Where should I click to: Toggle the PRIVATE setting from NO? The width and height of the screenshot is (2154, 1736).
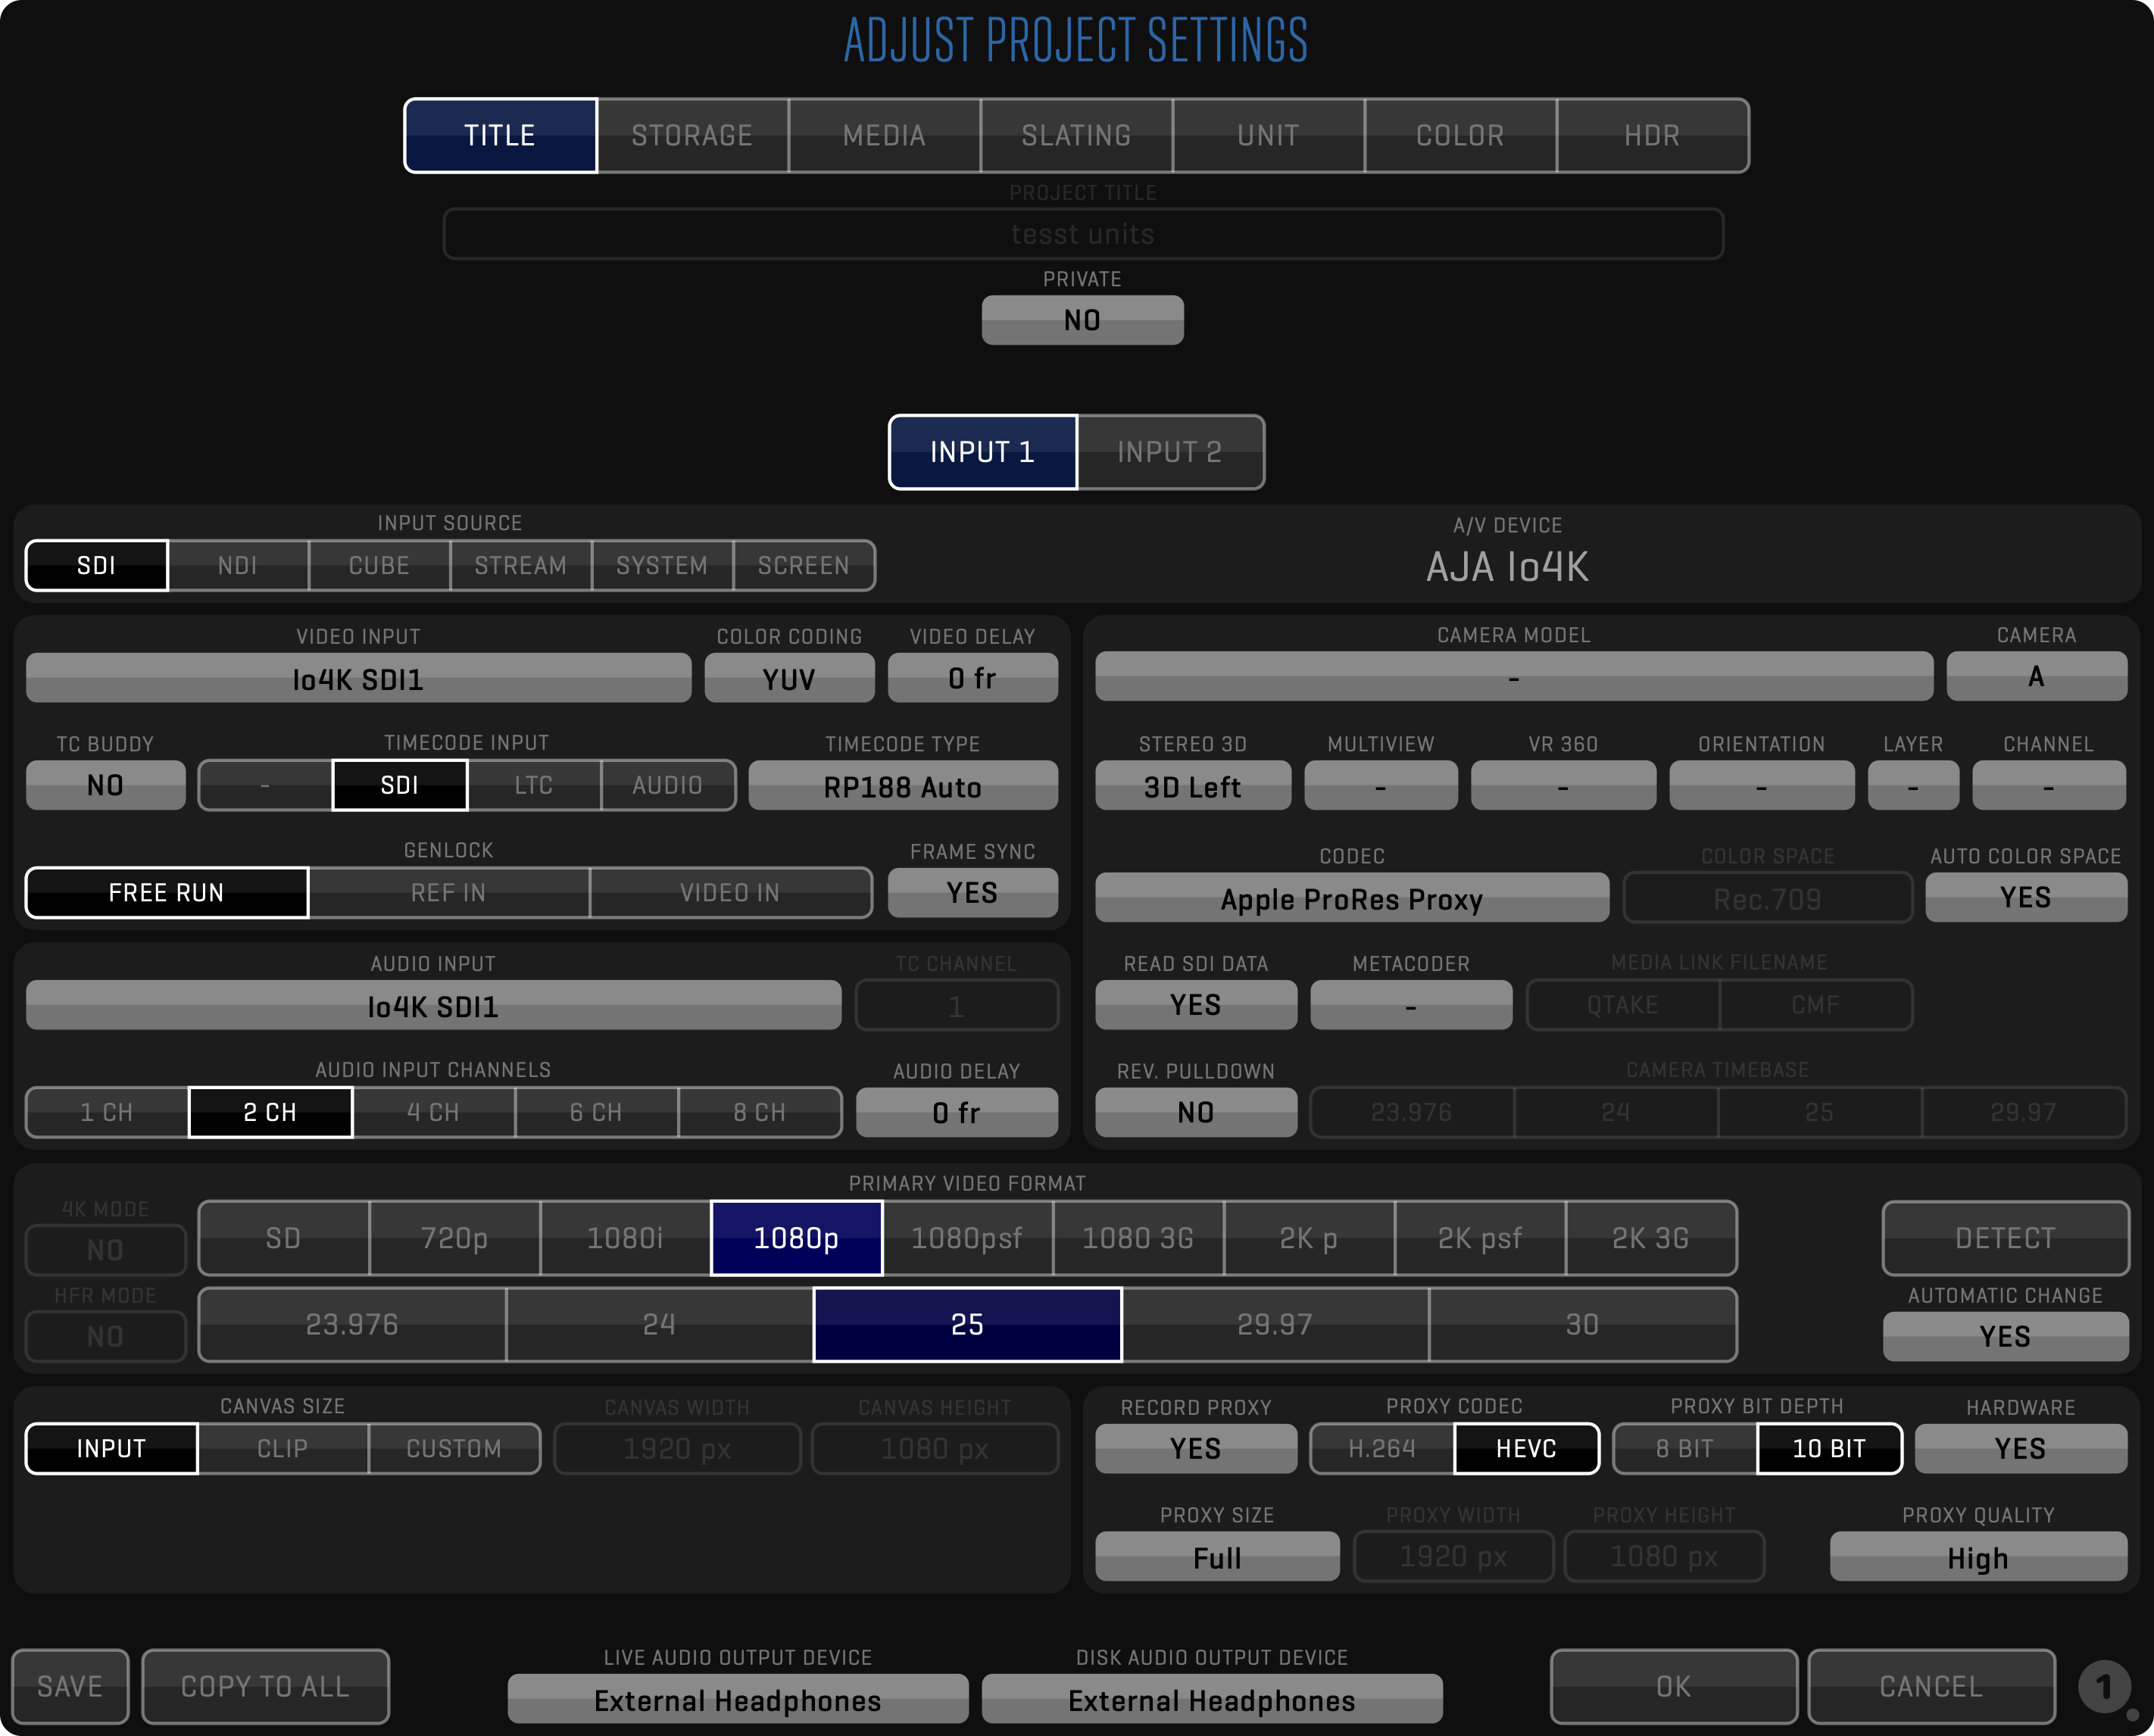point(1082,320)
